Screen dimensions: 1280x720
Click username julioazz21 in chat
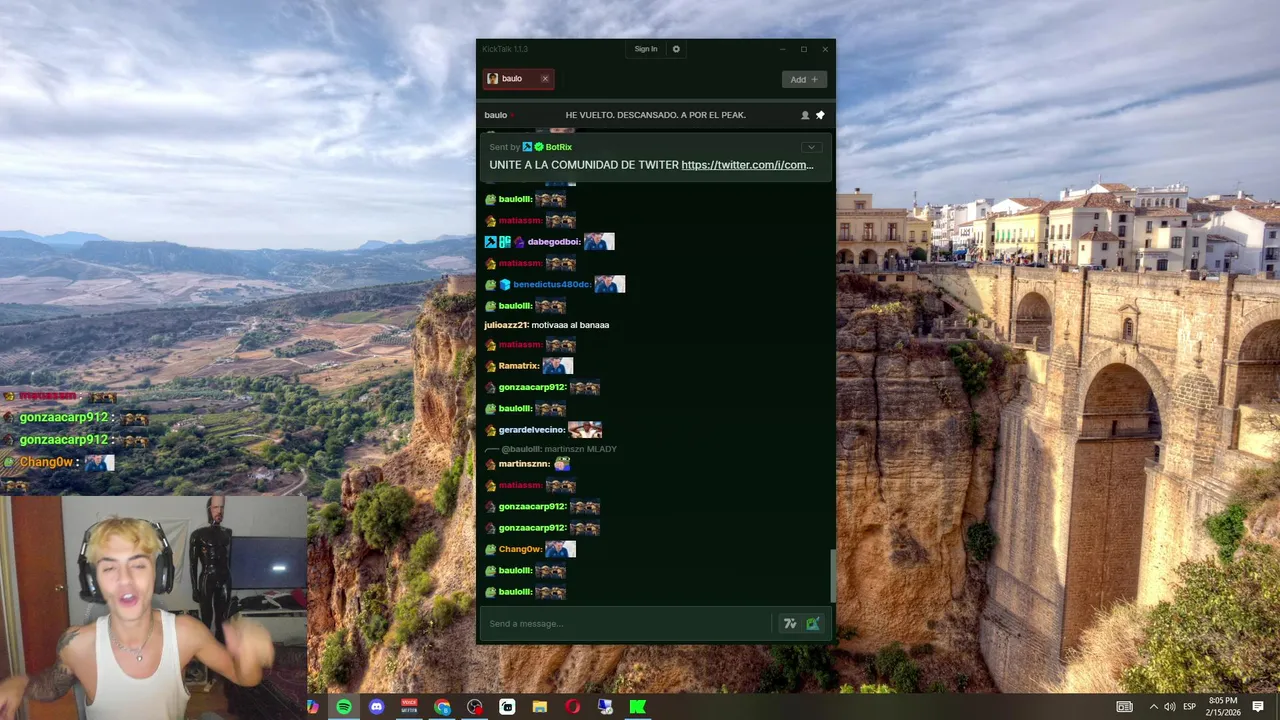(506, 325)
